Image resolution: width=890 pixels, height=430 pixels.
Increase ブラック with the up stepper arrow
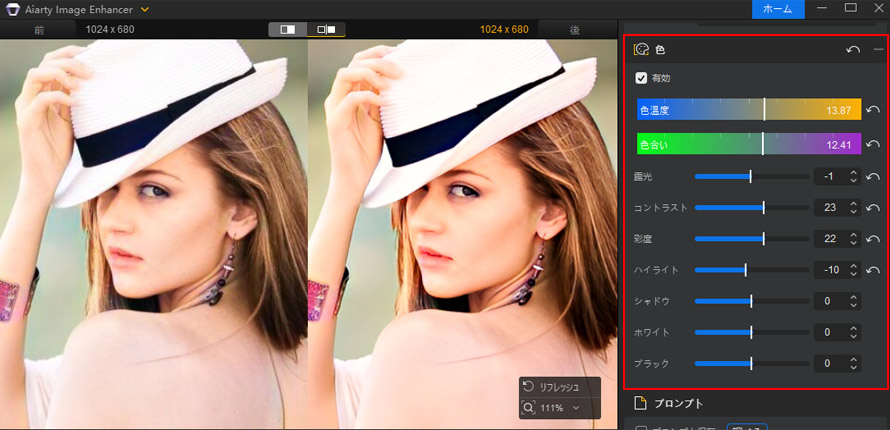click(x=854, y=359)
